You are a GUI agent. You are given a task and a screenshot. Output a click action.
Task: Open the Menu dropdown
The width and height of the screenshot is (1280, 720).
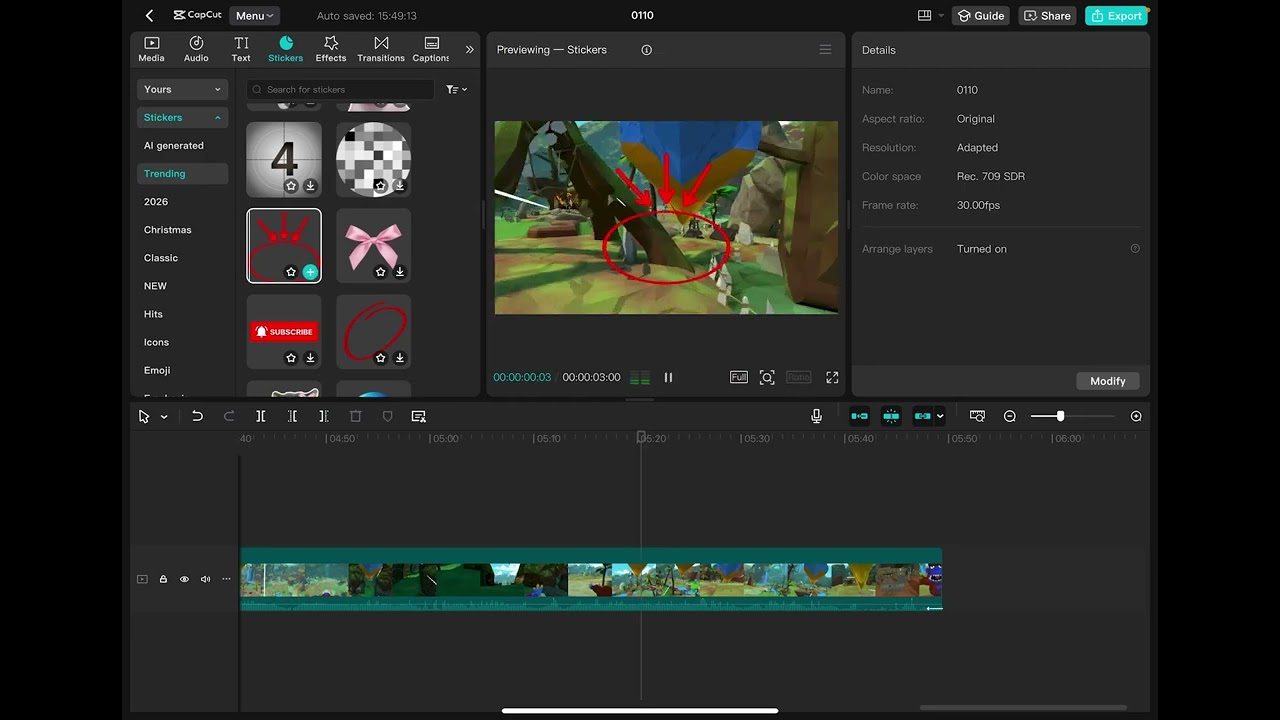click(x=254, y=16)
